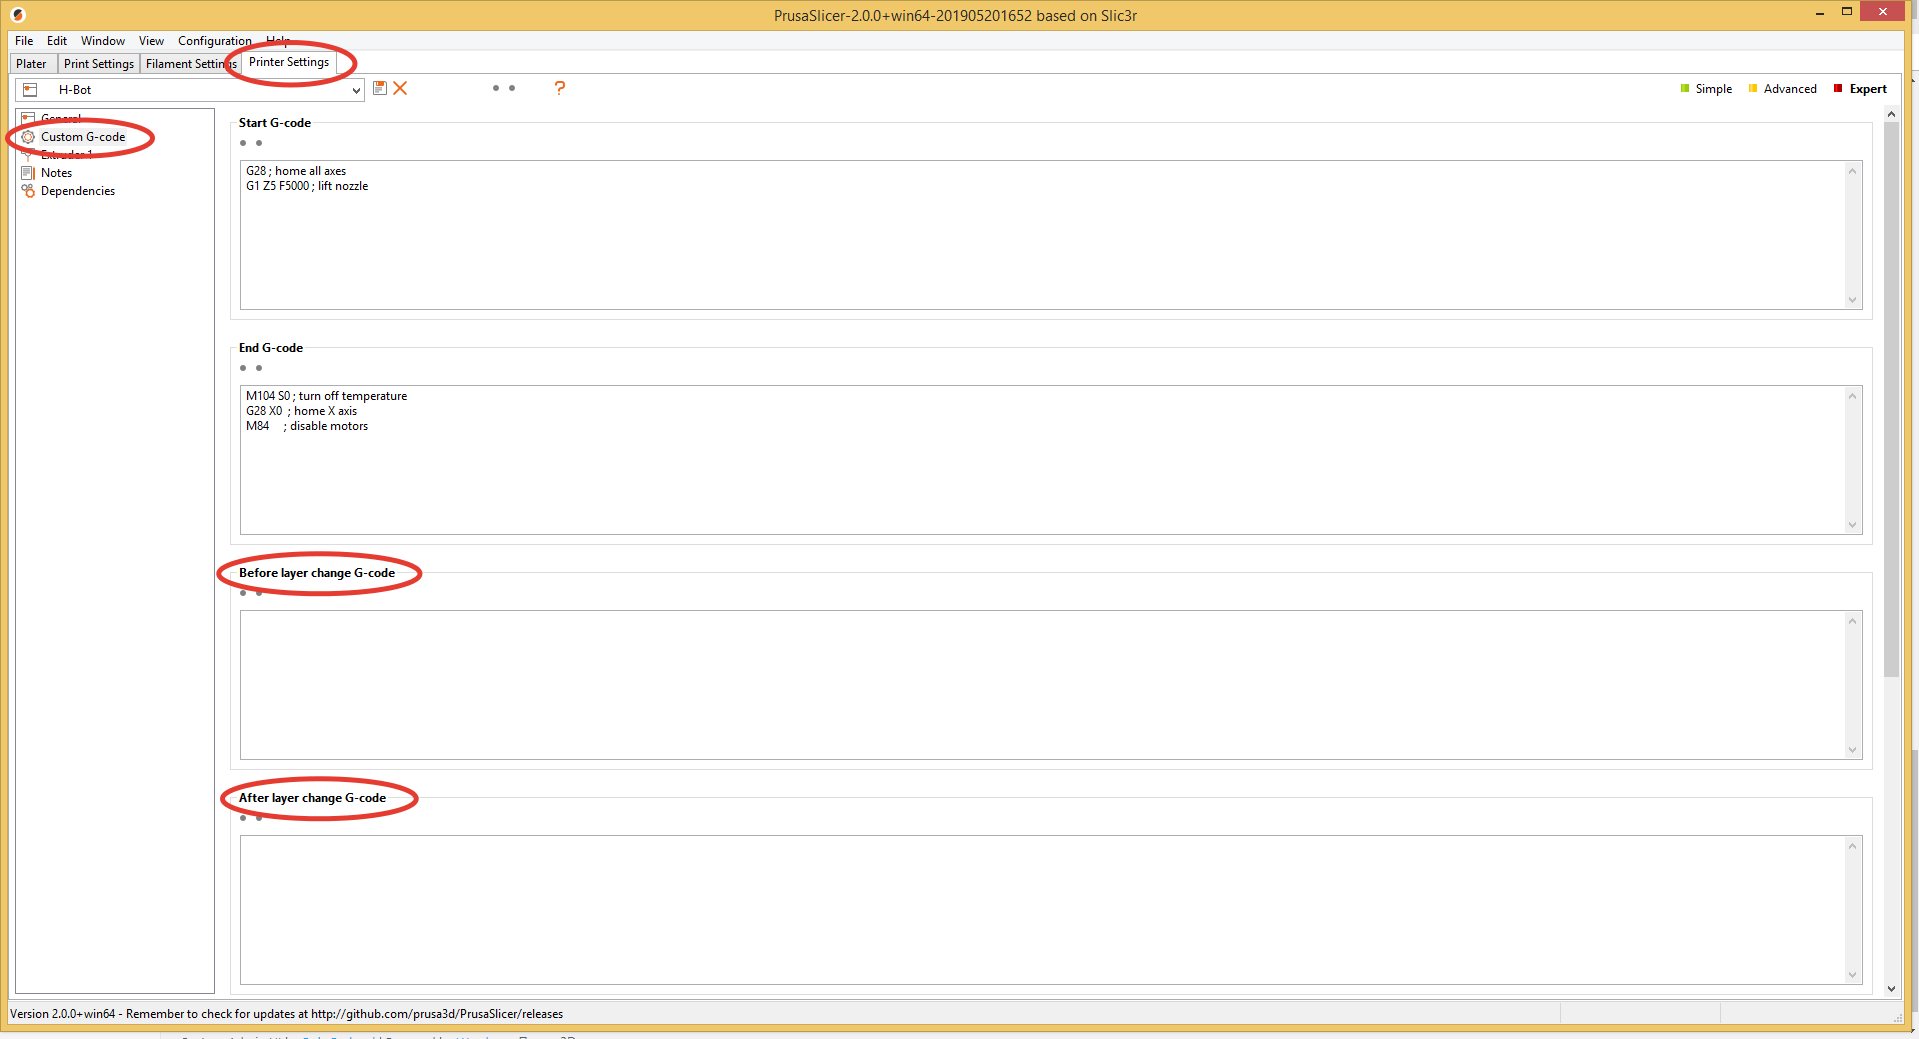Open the H-Bot printer preset dropdown
The width and height of the screenshot is (1919, 1039).
(190, 90)
